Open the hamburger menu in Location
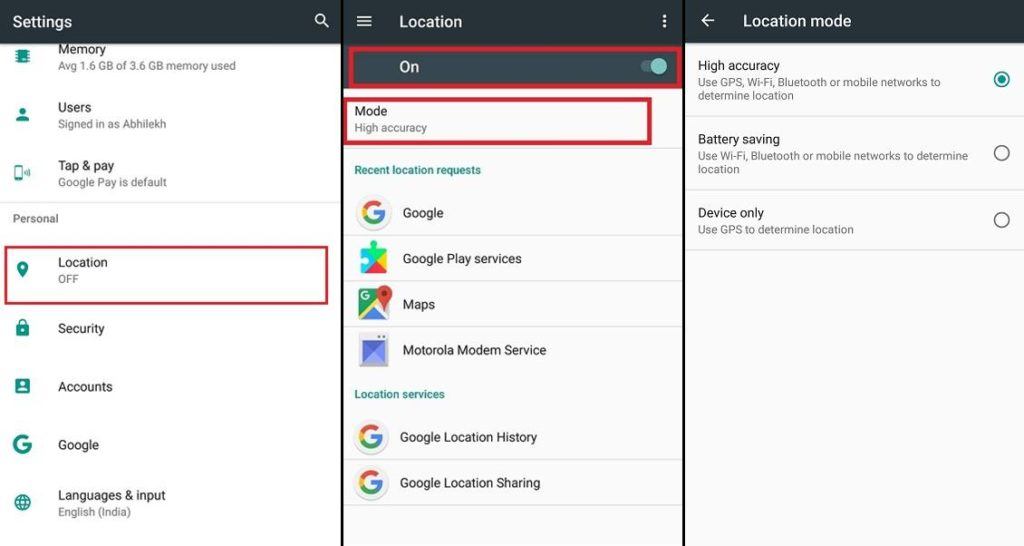Image resolution: width=1024 pixels, height=546 pixels. tap(364, 21)
